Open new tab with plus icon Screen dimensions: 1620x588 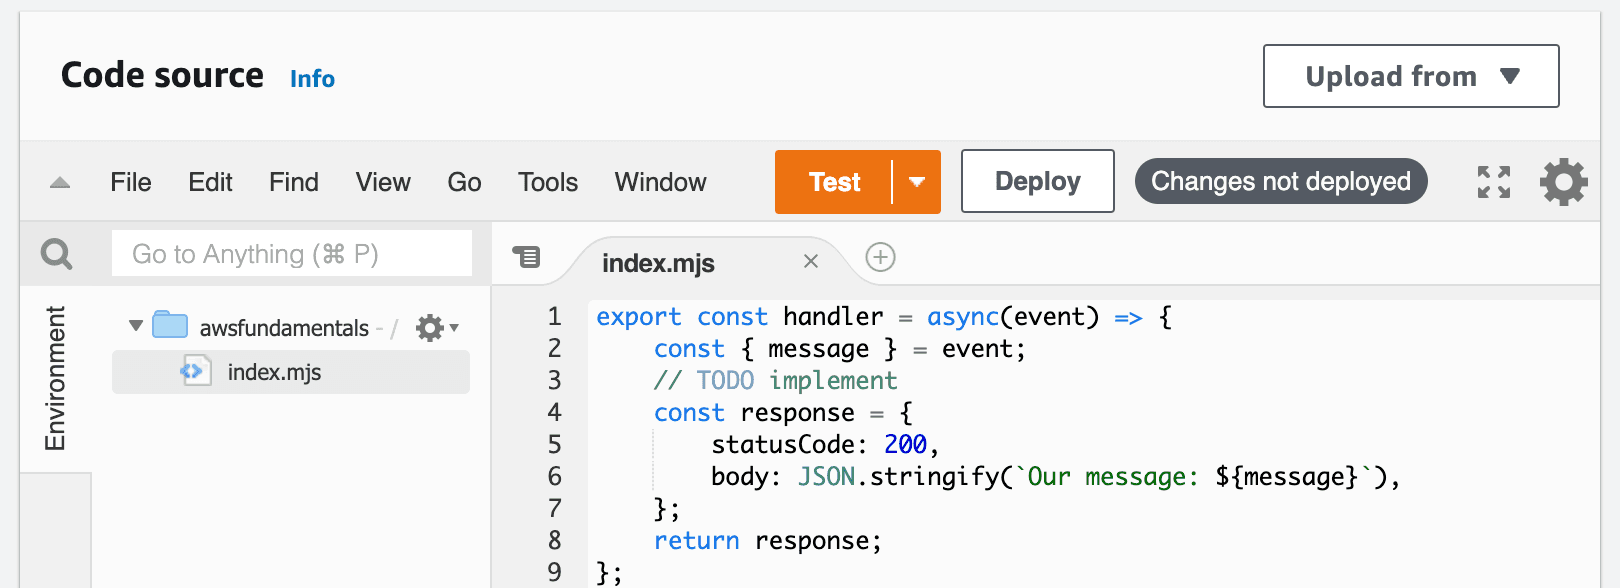click(880, 258)
